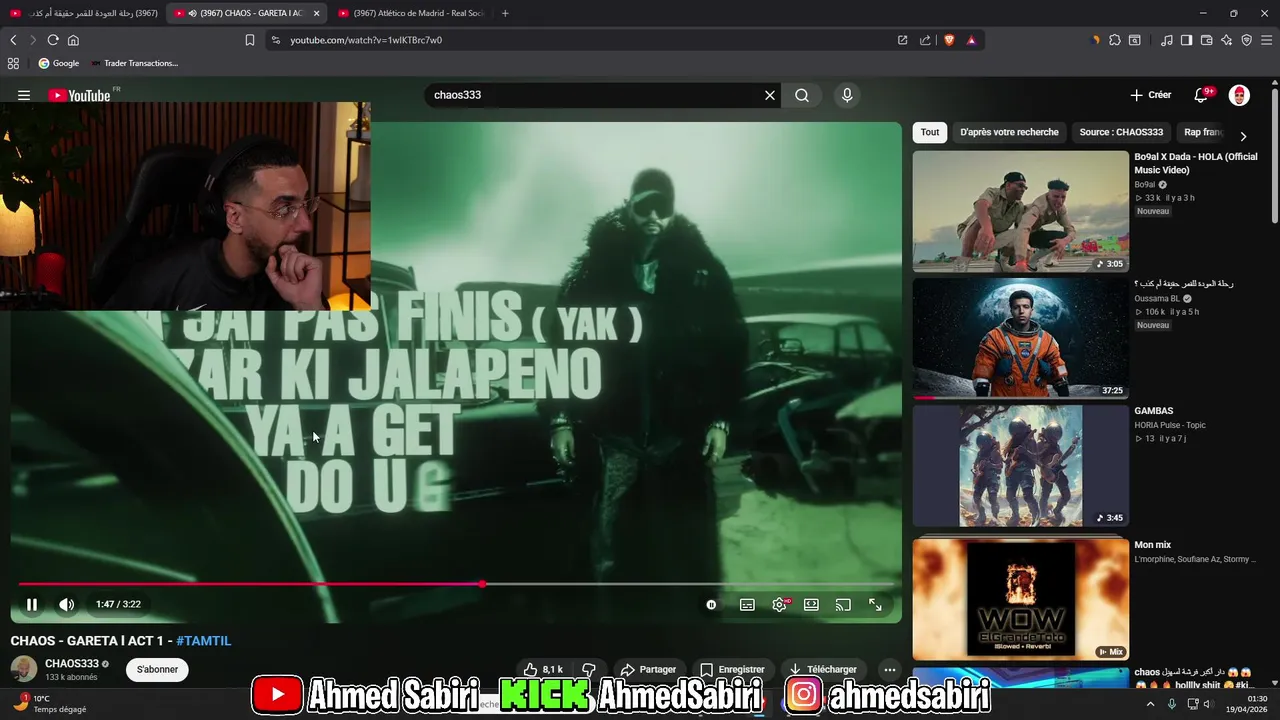1280x720 pixels.
Task: Toggle the autoplay switch in player
Action: [711, 604]
